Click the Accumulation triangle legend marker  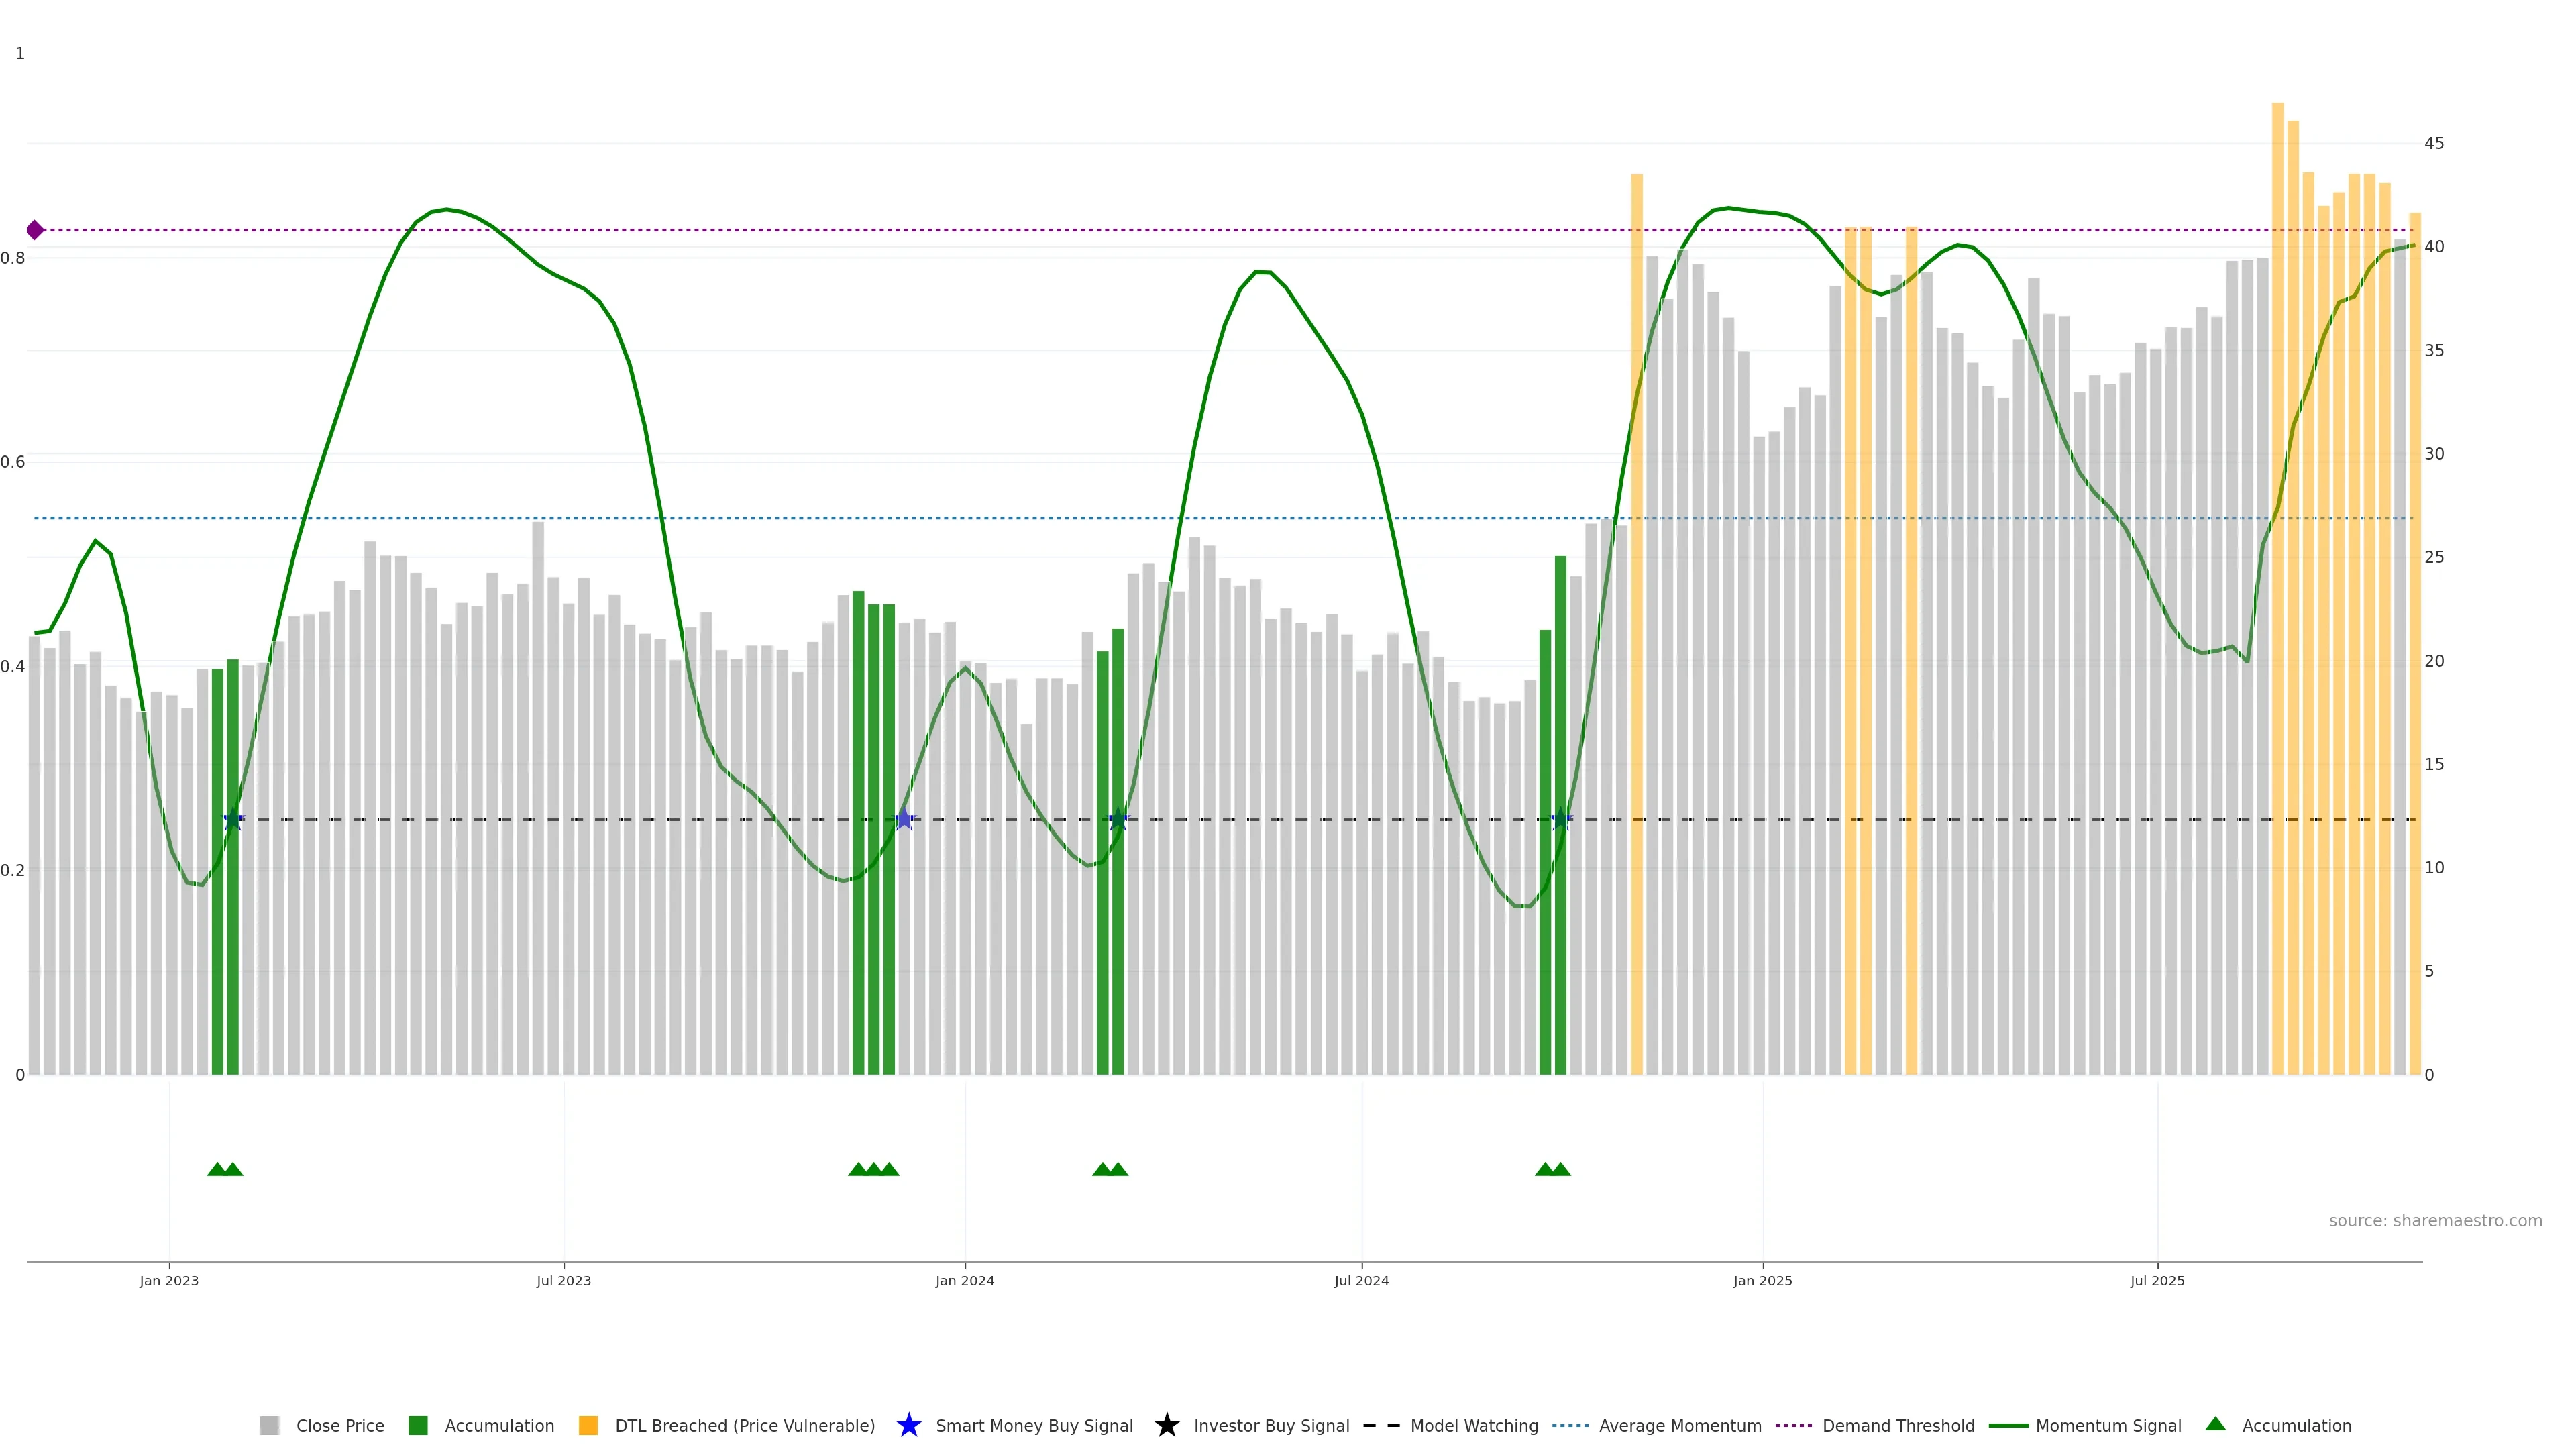2215,1424
